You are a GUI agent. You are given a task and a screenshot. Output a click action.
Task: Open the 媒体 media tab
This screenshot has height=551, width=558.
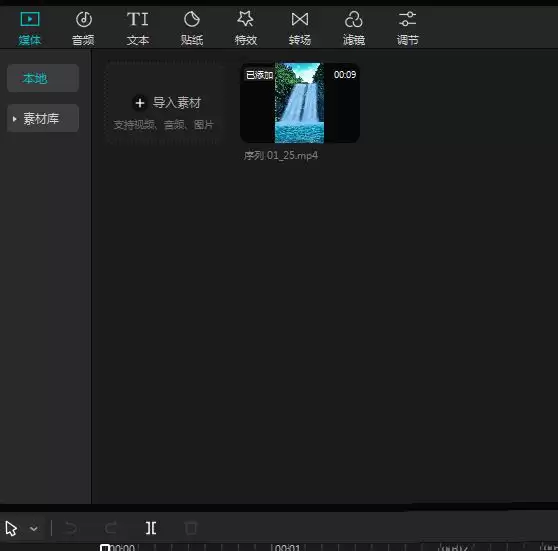click(30, 28)
